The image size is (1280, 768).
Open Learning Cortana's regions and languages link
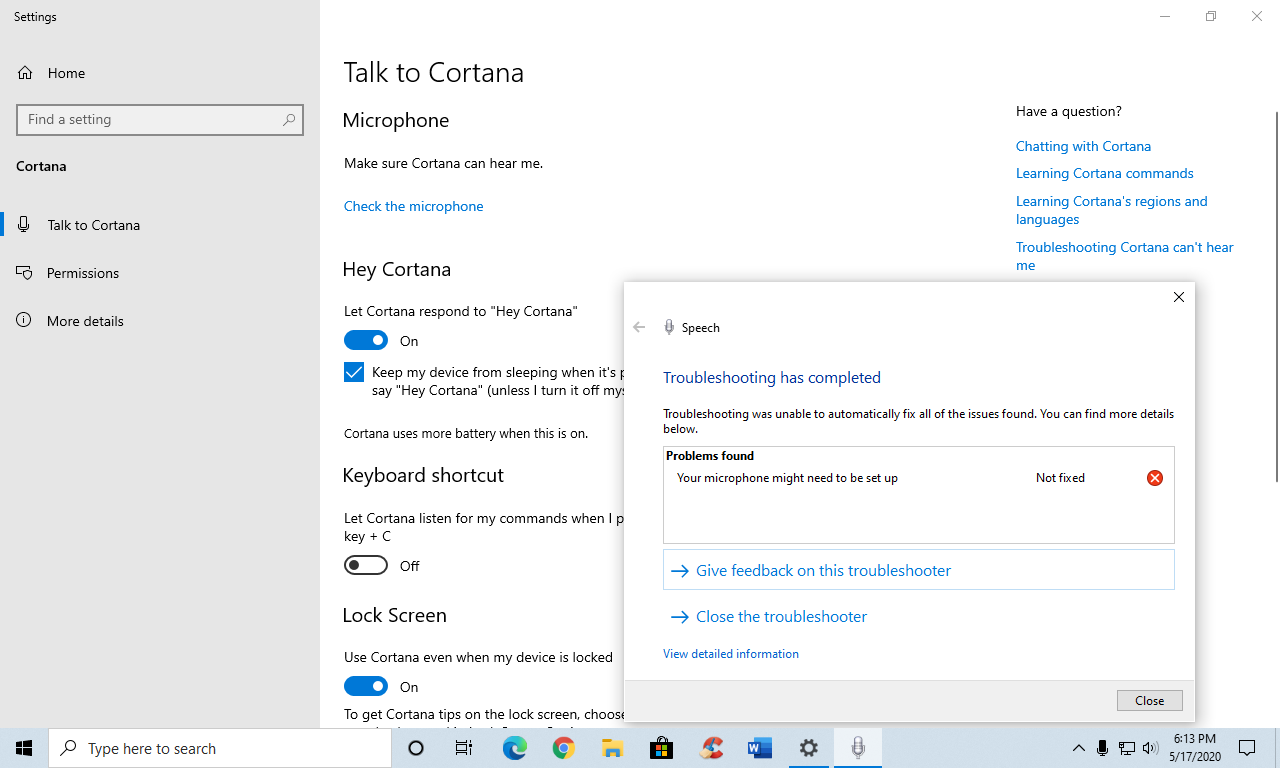point(1112,210)
